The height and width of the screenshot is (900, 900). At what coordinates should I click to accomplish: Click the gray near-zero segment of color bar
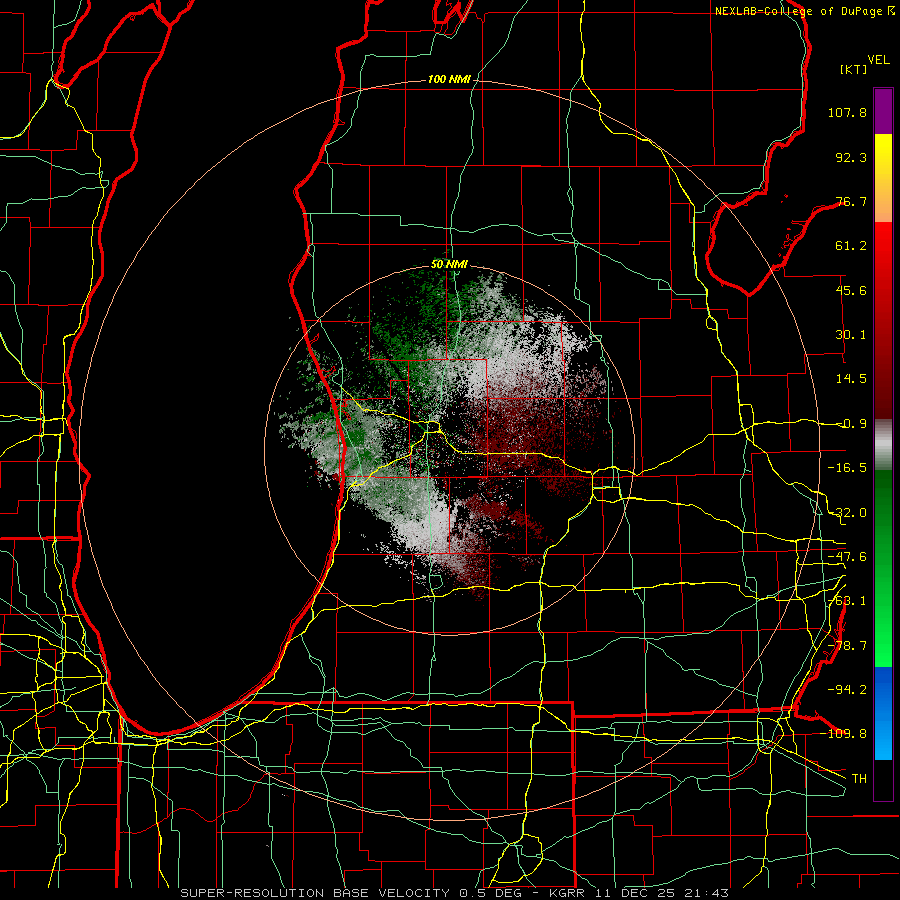[883, 445]
